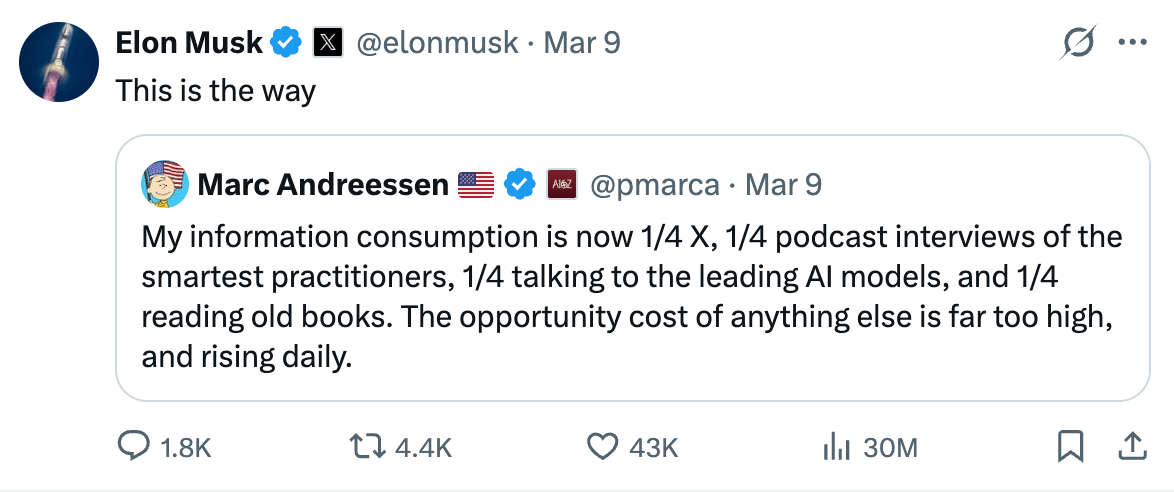Open view analytics bar chart icon
This screenshot has height=492, width=1174.
[x=835, y=446]
